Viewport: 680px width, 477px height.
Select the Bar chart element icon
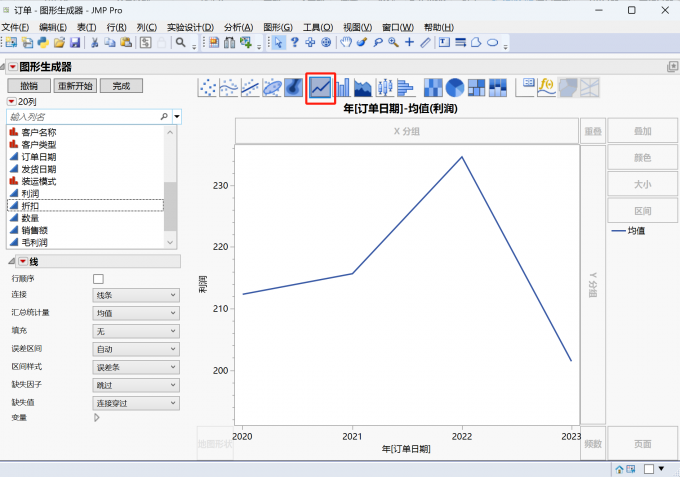click(x=343, y=88)
